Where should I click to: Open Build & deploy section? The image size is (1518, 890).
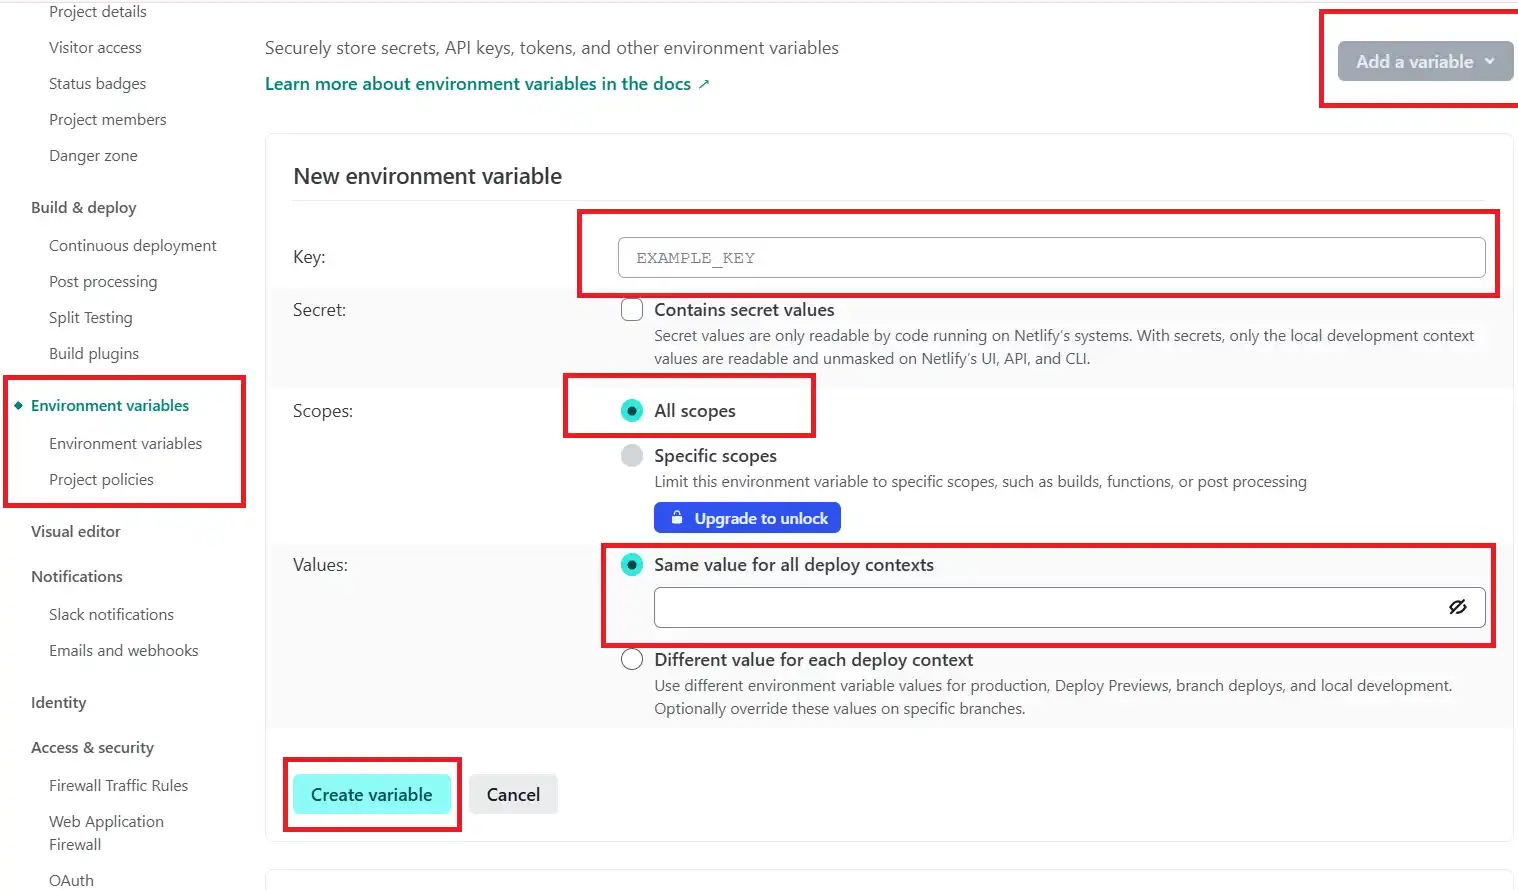pyautogui.click(x=84, y=208)
